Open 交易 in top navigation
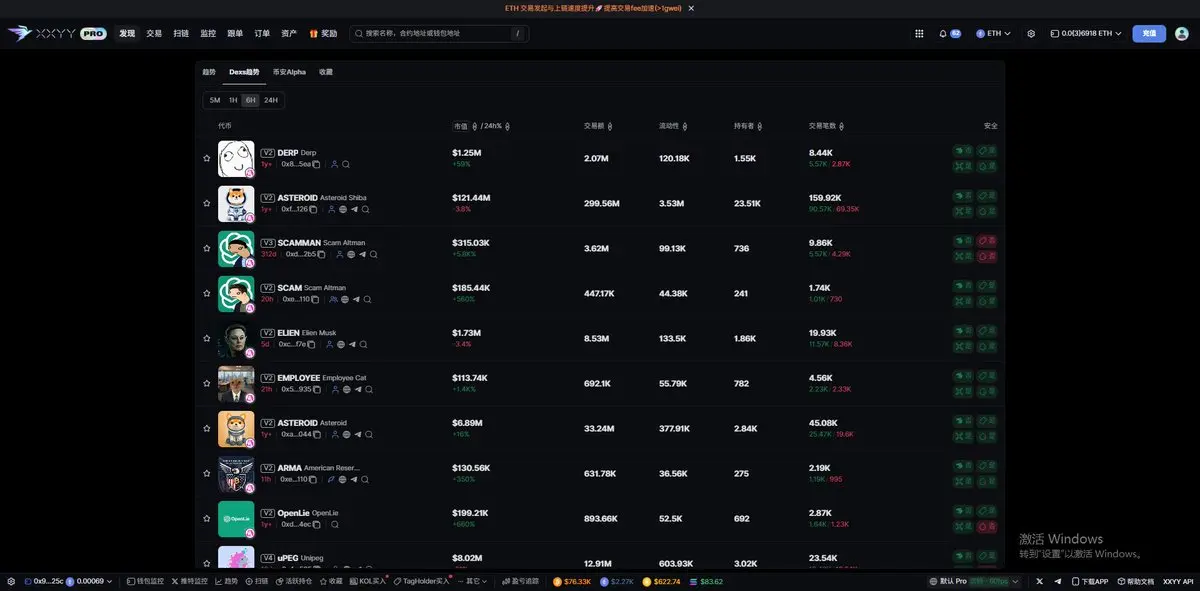Viewport: 1200px width, 591px height. (154, 33)
